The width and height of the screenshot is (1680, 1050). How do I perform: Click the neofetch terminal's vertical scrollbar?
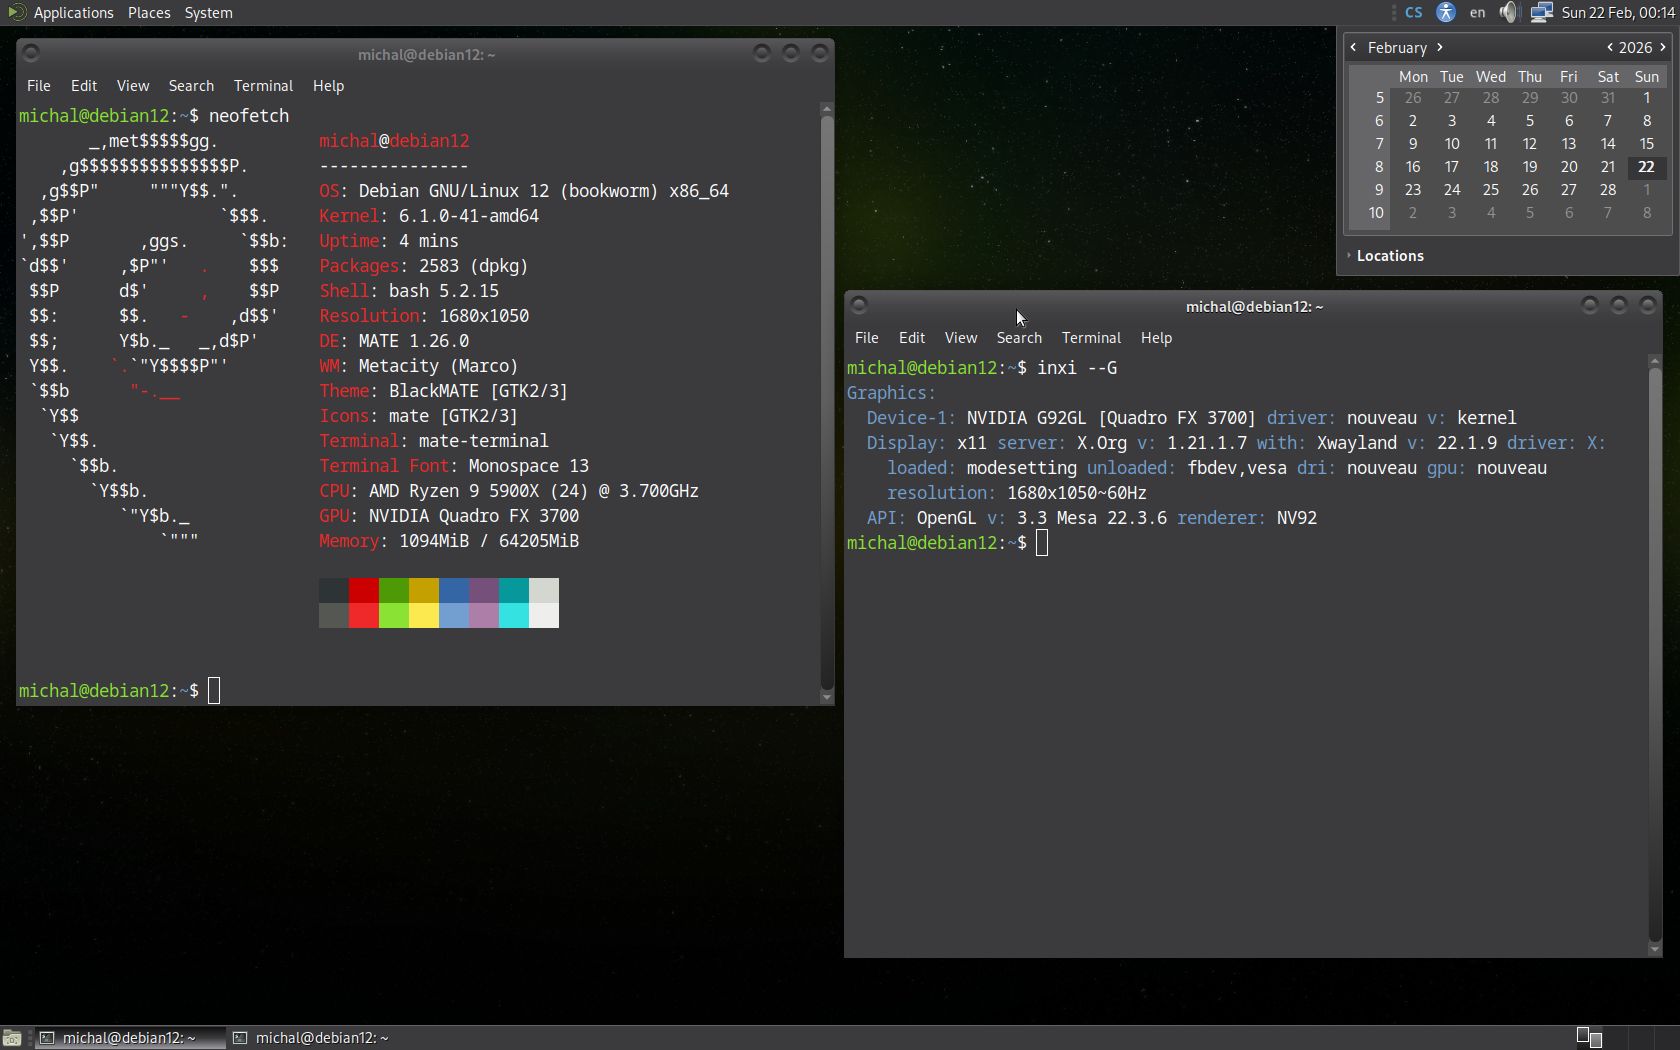826,400
